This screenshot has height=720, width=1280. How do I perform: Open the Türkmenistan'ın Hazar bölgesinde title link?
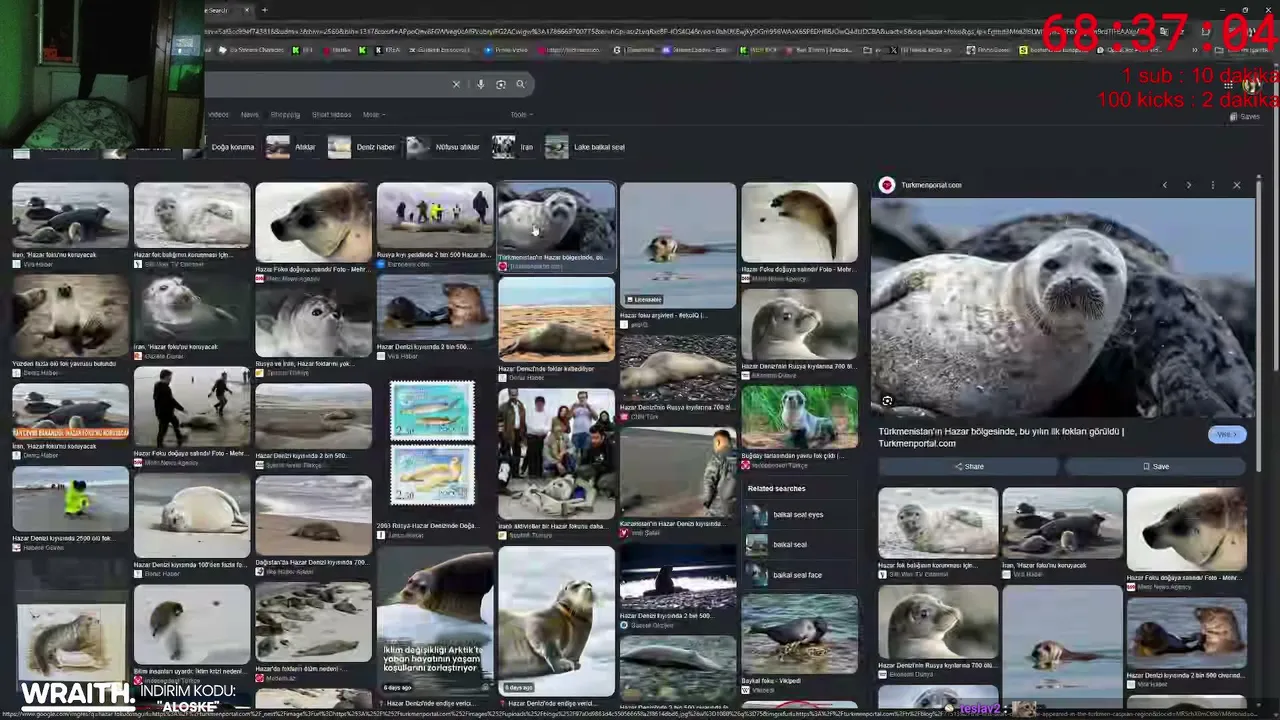point(1001,437)
